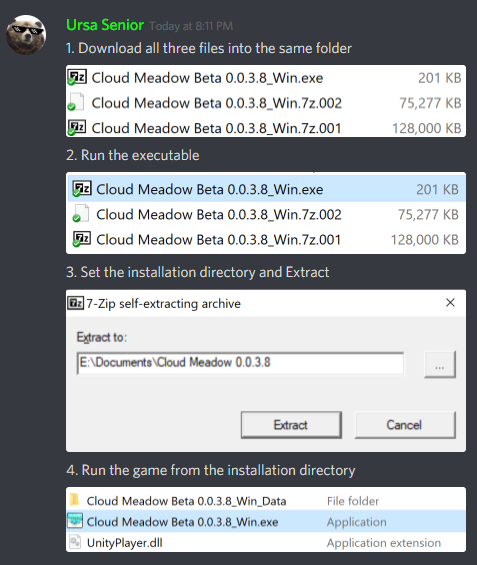Select the Cloud Meadow Beta Win_Data folder
This screenshot has width=477, height=565.
pos(266,501)
